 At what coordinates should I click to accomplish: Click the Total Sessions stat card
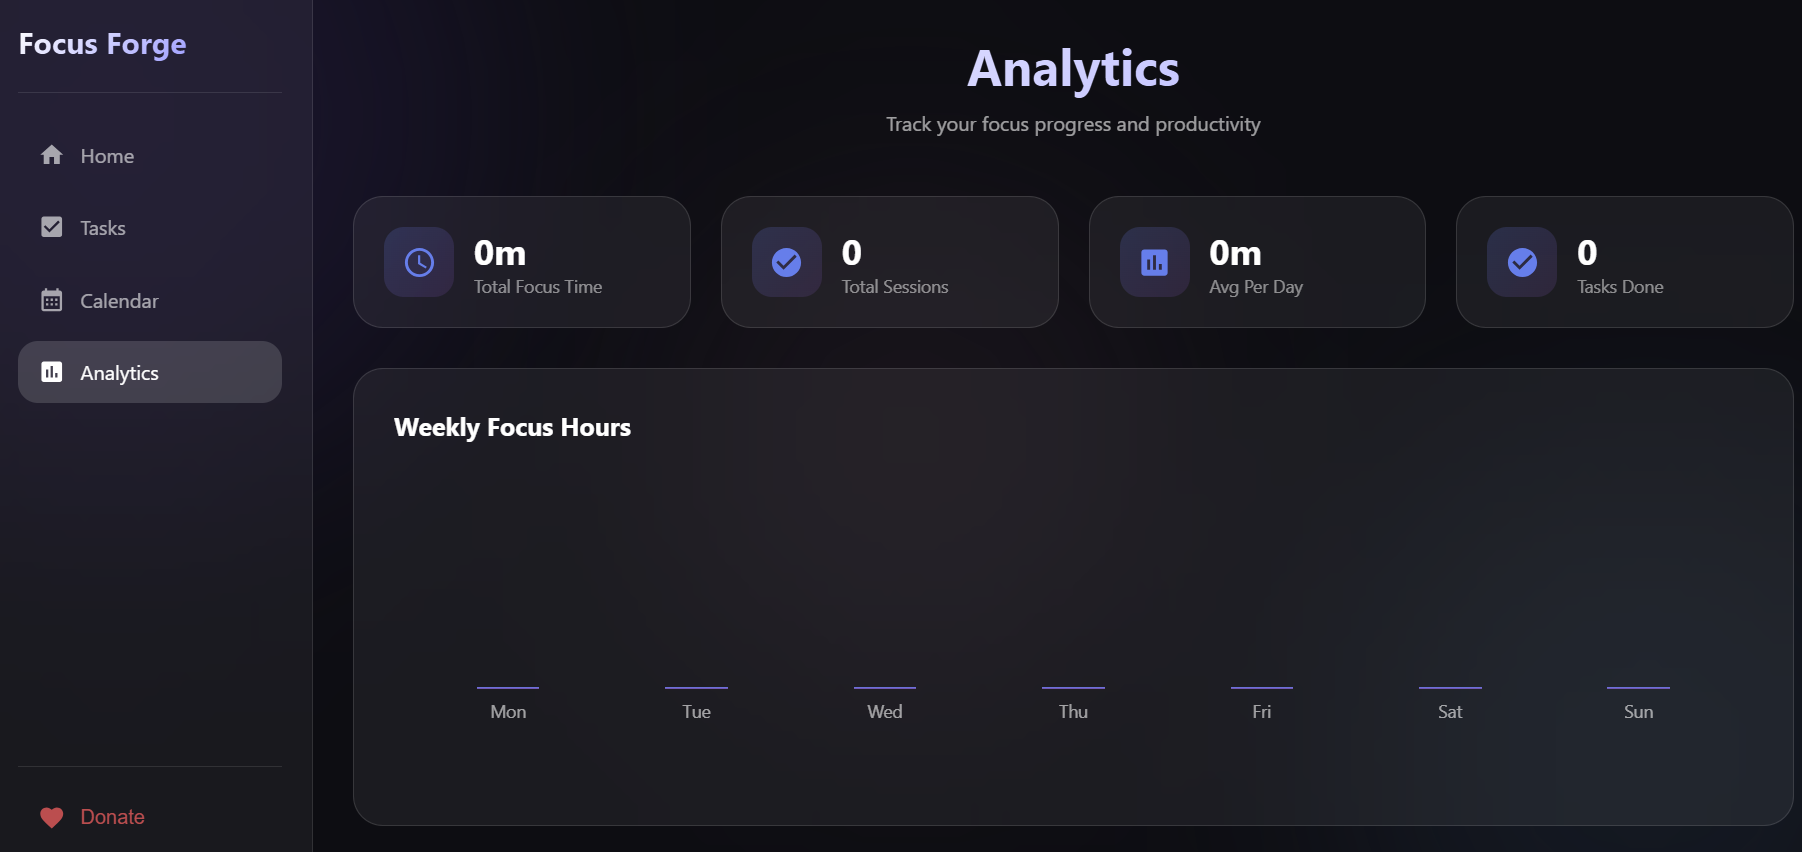click(x=889, y=262)
